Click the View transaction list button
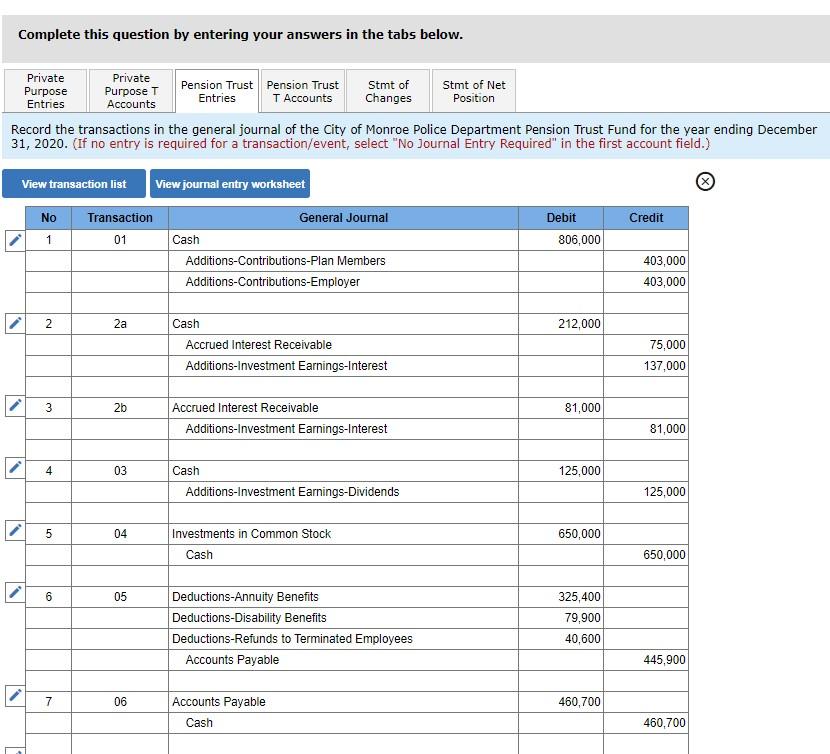 click(x=74, y=183)
